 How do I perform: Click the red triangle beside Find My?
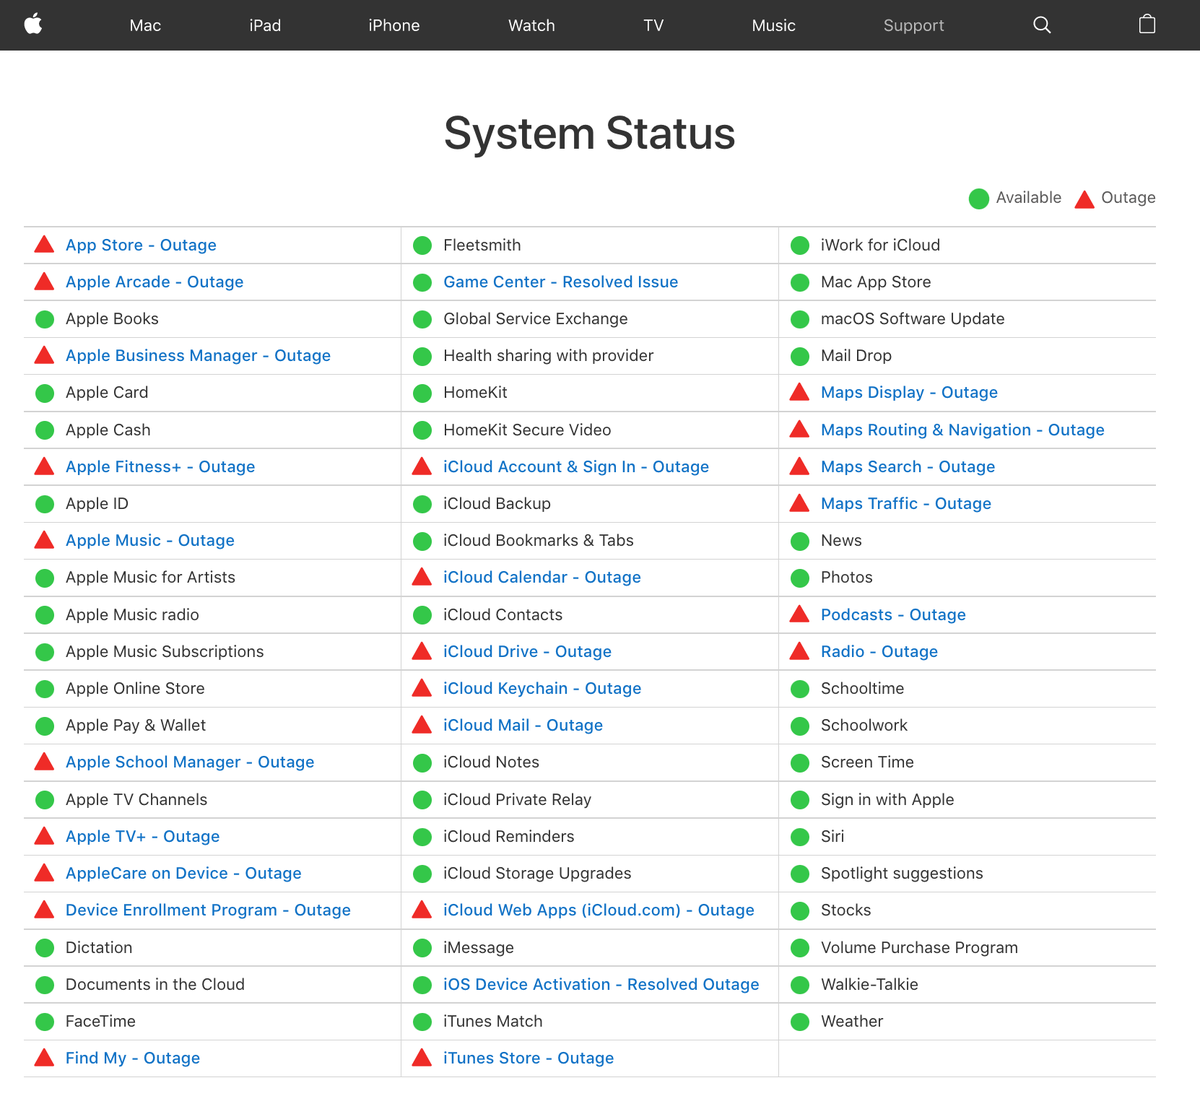(44, 1057)
